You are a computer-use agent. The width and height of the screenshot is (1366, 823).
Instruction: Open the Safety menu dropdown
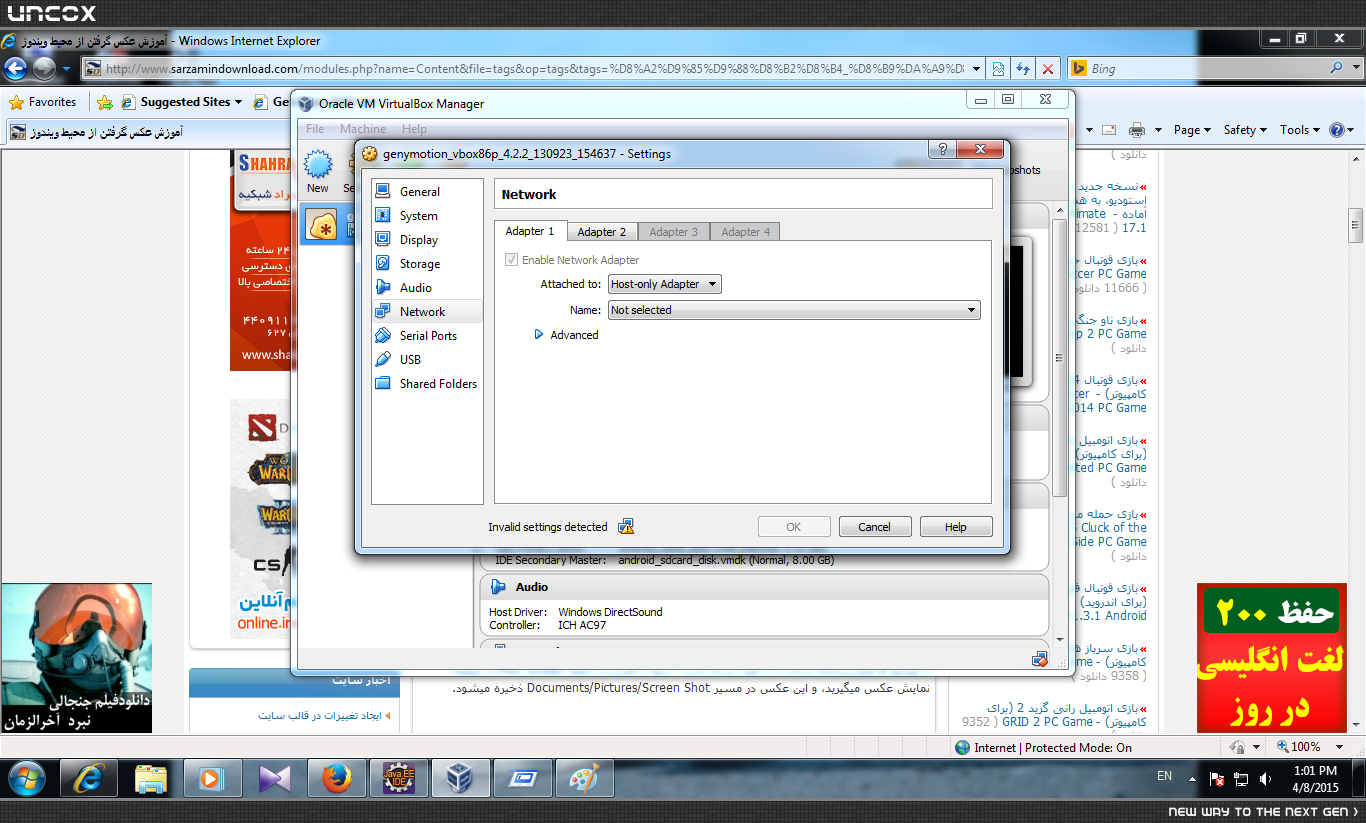point(1245,130)
